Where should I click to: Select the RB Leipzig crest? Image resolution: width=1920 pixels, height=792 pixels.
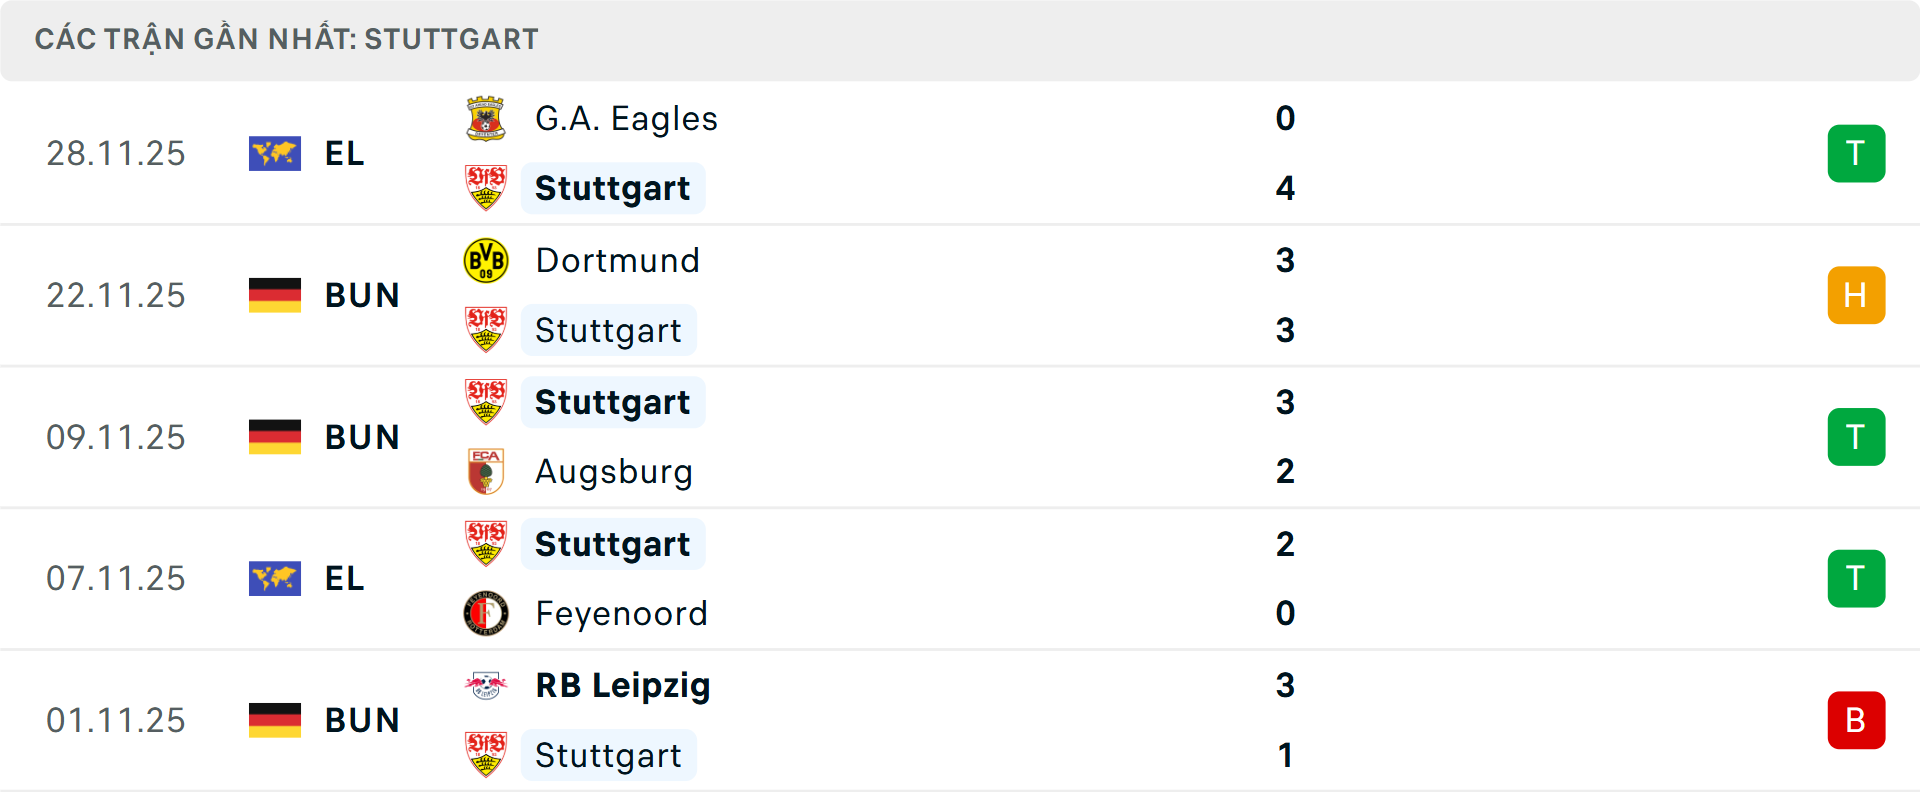tap(487, 685)
